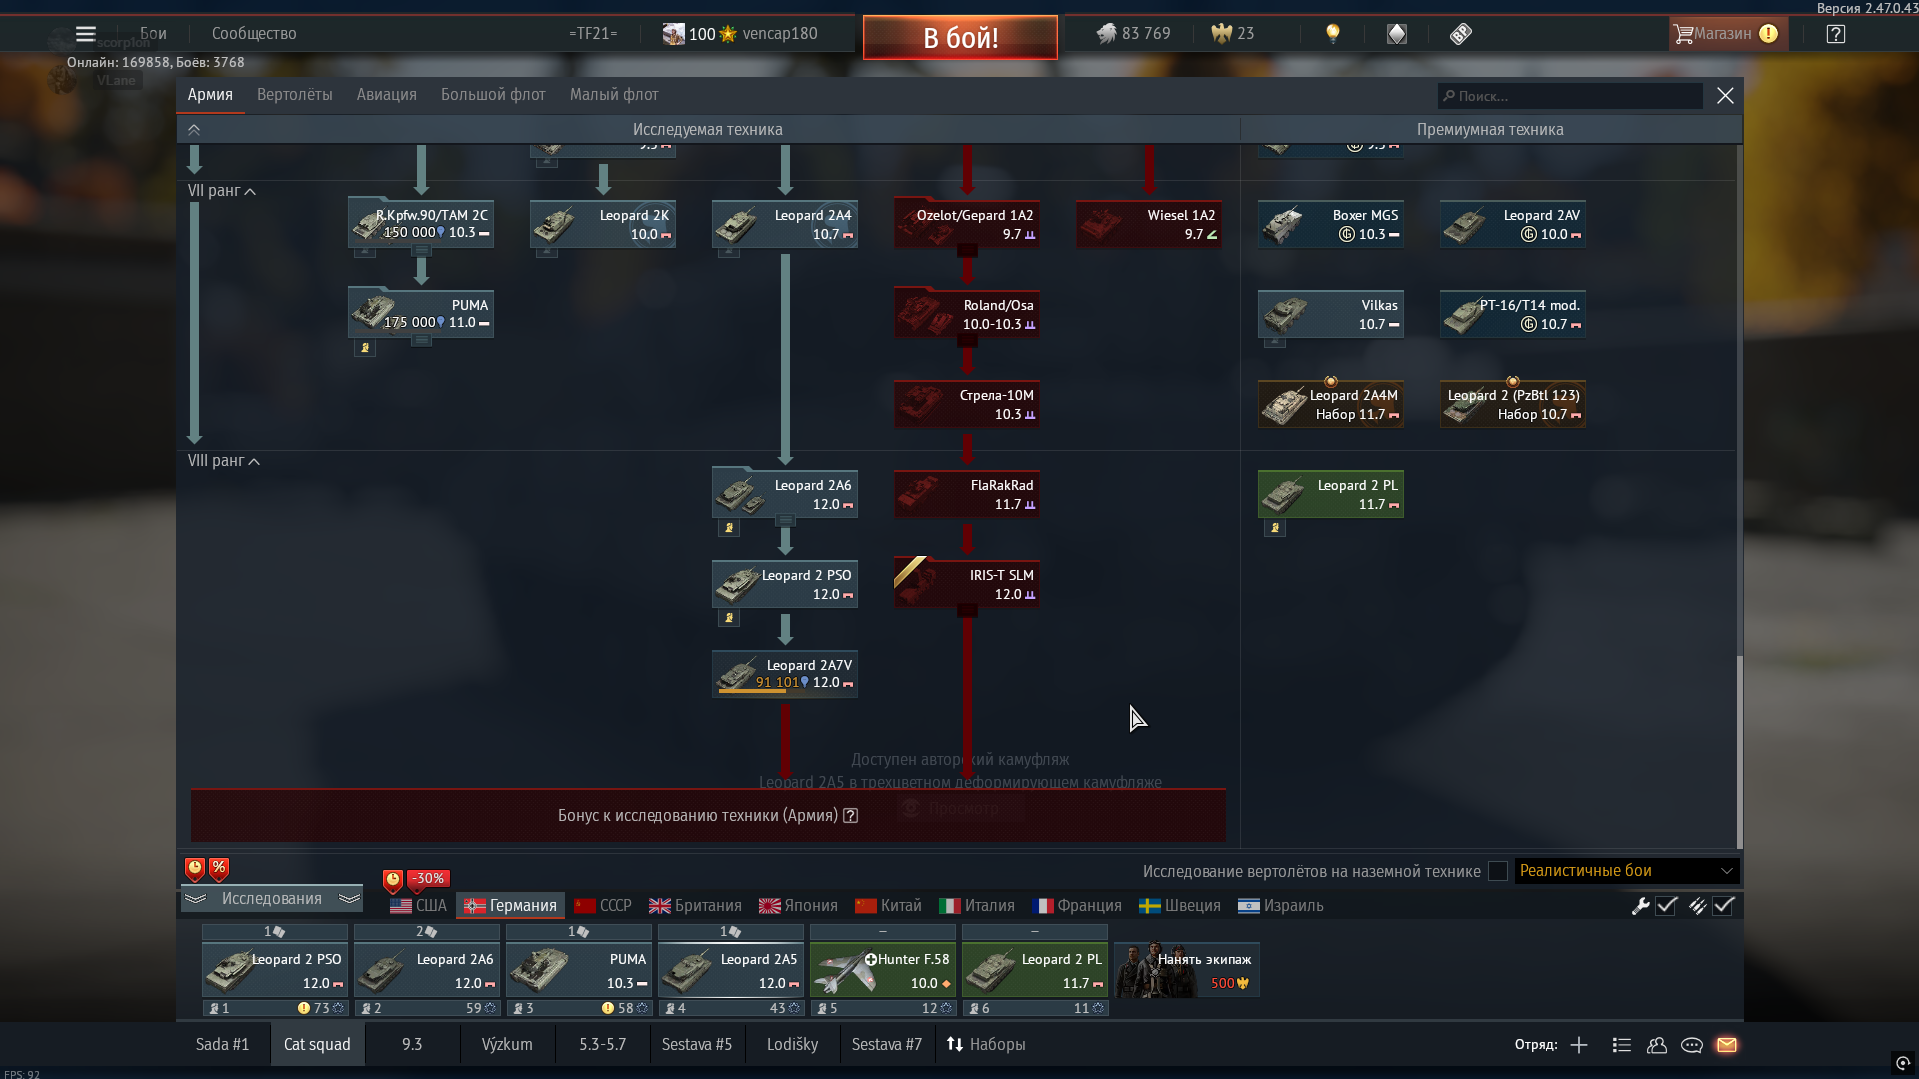Open the Наборы presets selector
This screenshot has width=1919, height=1079.
(x=986, y=1045)
